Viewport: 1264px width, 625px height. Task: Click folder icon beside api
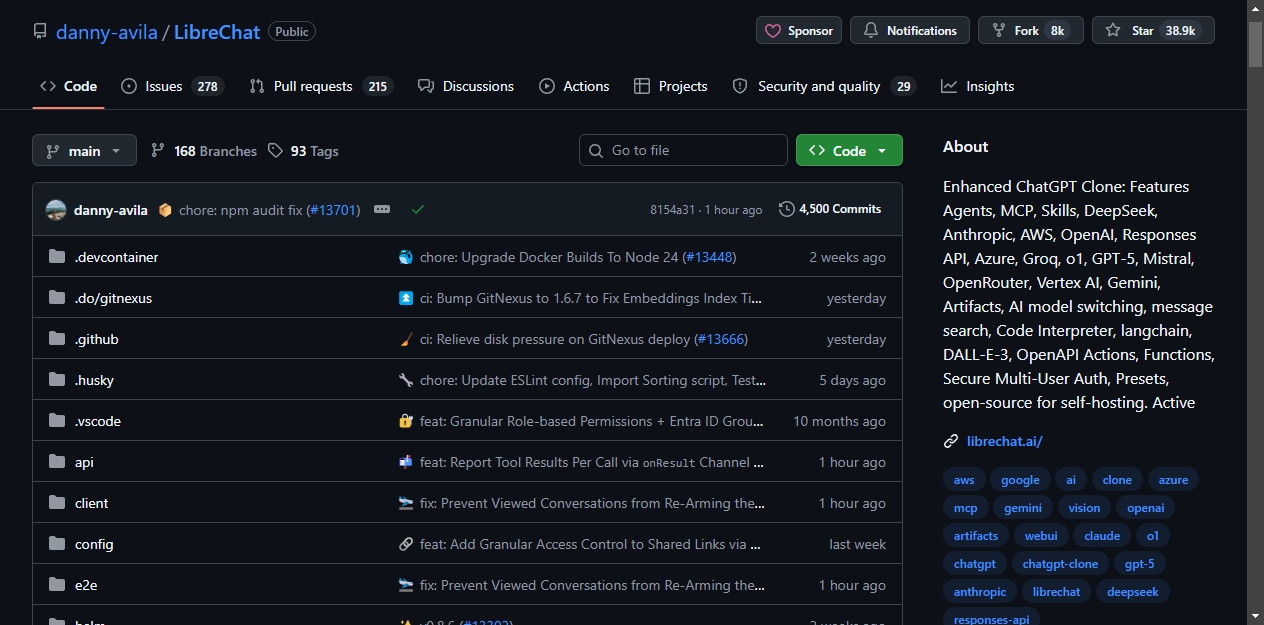click(56, 462)
